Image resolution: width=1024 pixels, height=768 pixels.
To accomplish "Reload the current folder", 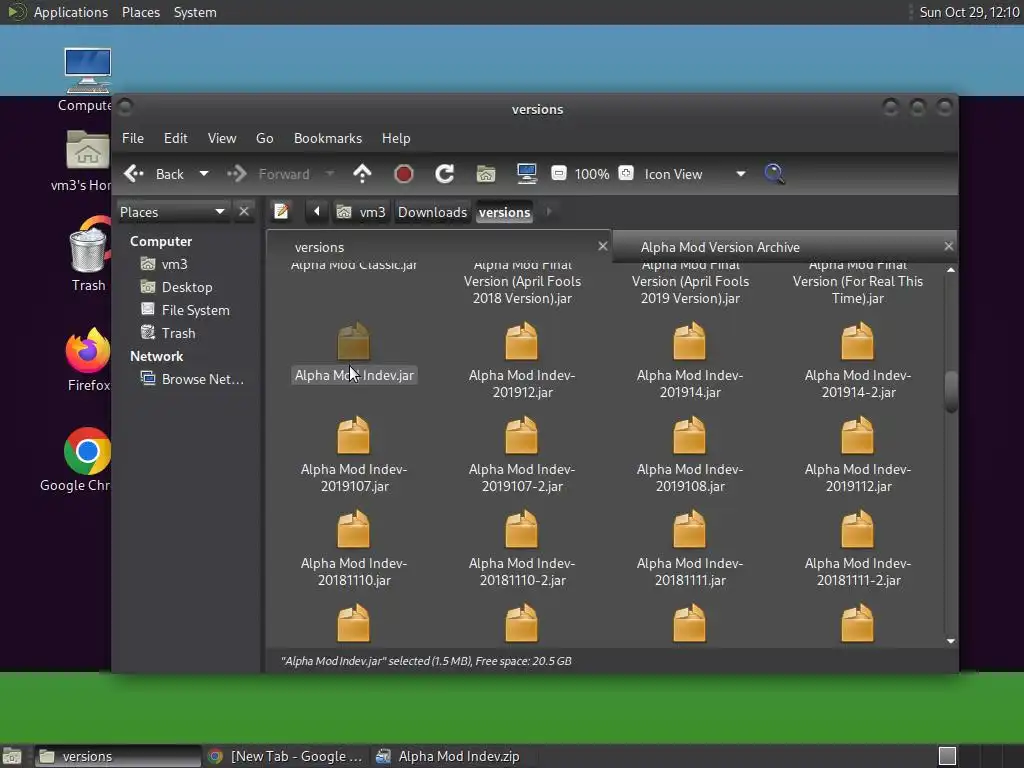I will [445, 174].
